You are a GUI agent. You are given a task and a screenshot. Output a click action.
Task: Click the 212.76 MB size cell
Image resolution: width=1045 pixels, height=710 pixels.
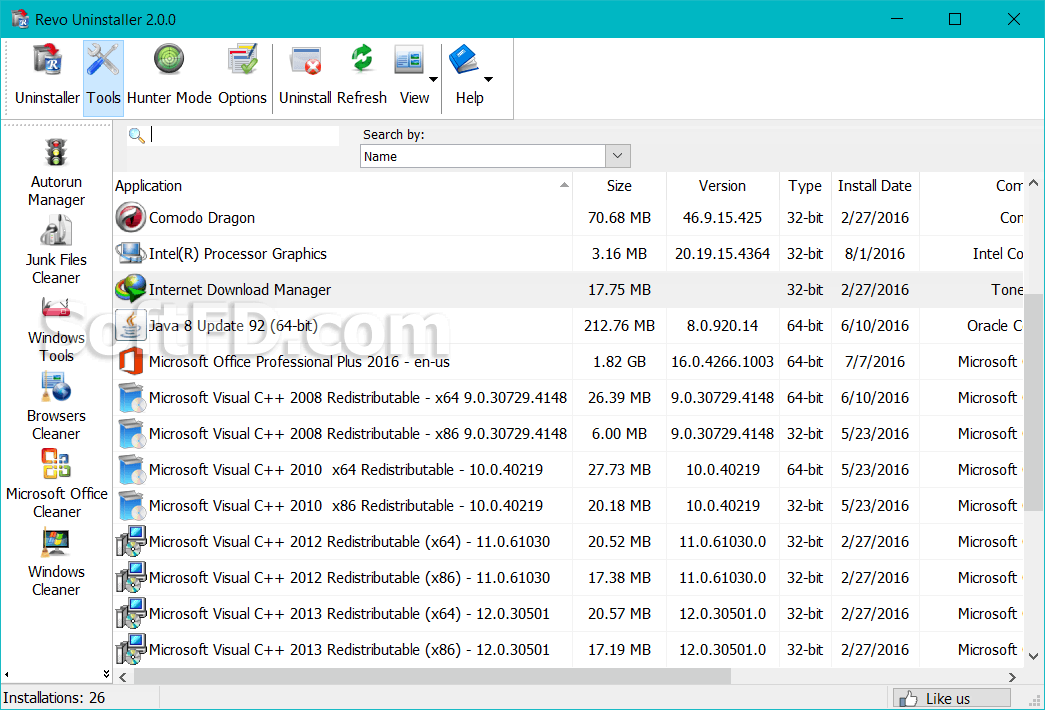619,326
